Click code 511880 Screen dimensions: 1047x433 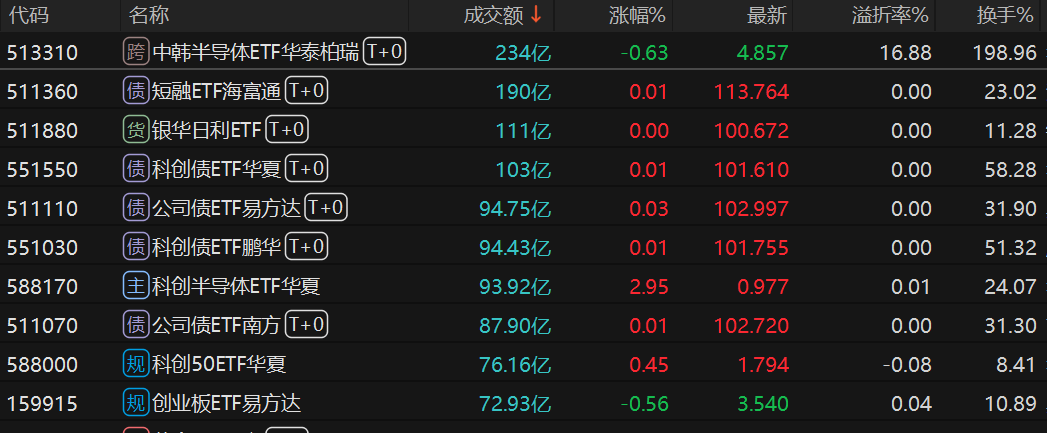(43, 131)
